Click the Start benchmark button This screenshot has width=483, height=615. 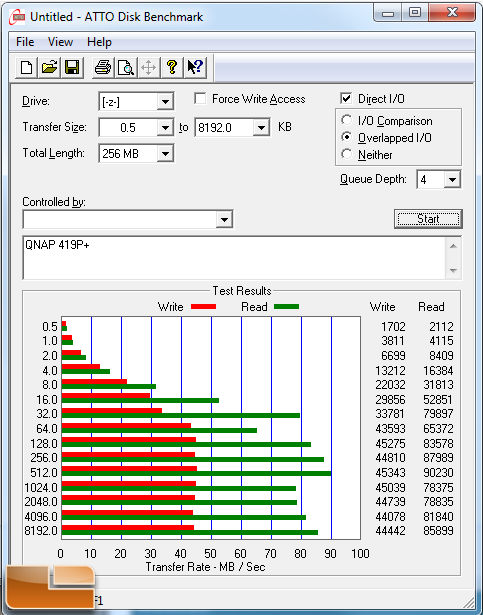(x=428, y=219)
